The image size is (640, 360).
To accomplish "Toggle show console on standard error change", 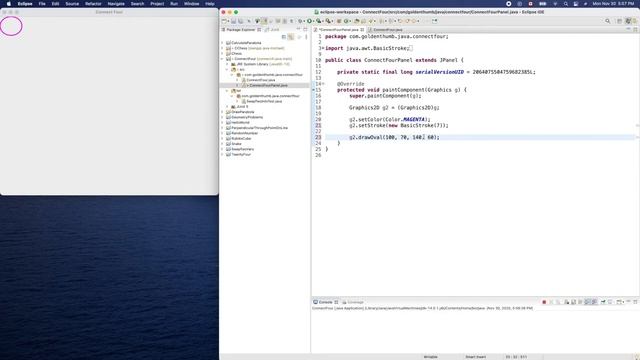I will (594, 302).
